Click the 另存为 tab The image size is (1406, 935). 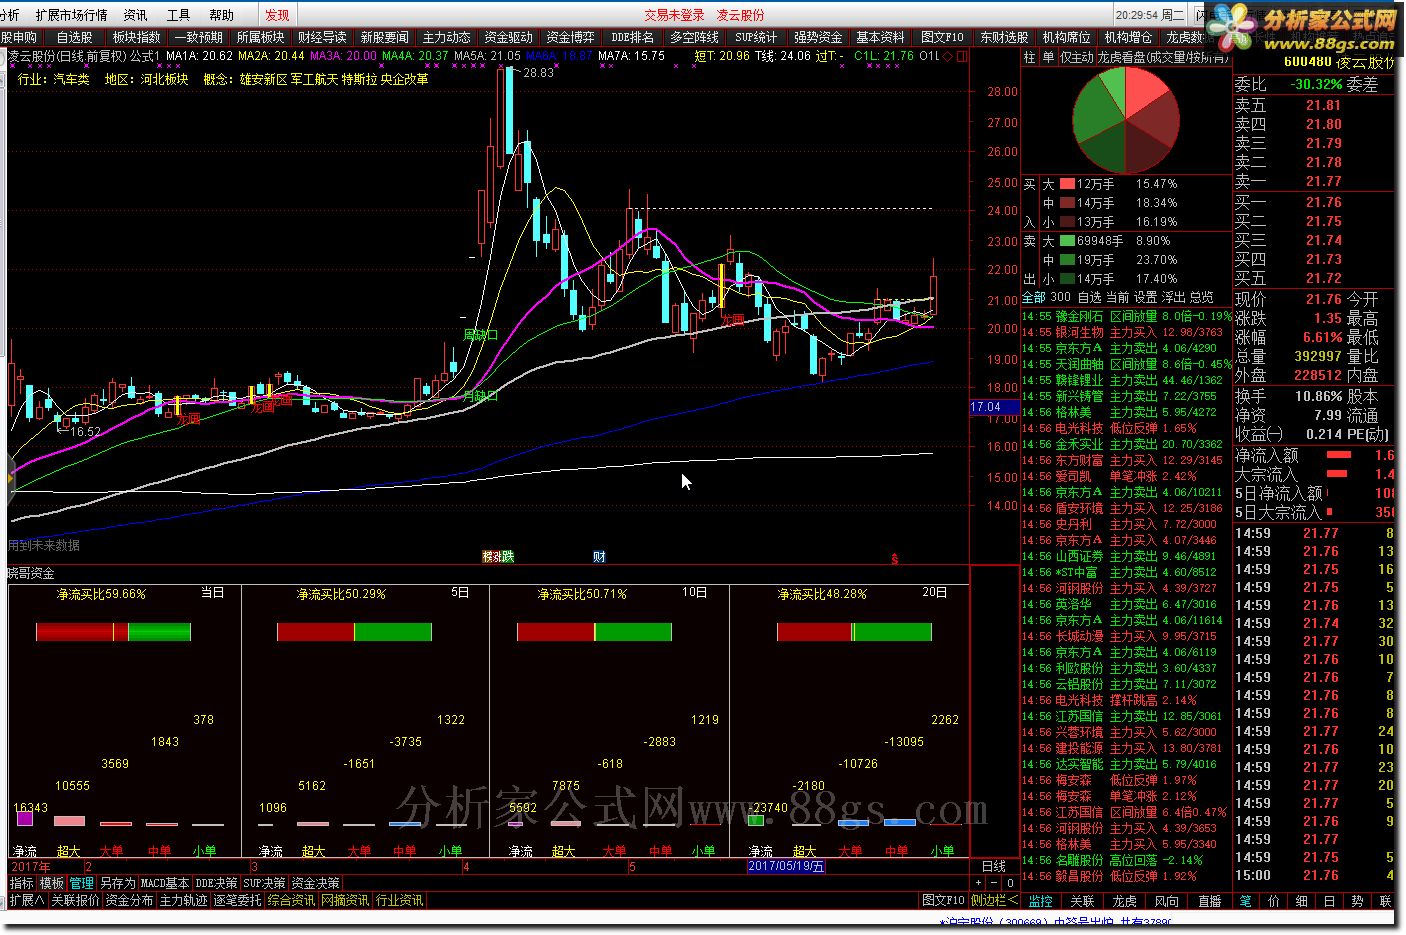(x=117, y=883)
